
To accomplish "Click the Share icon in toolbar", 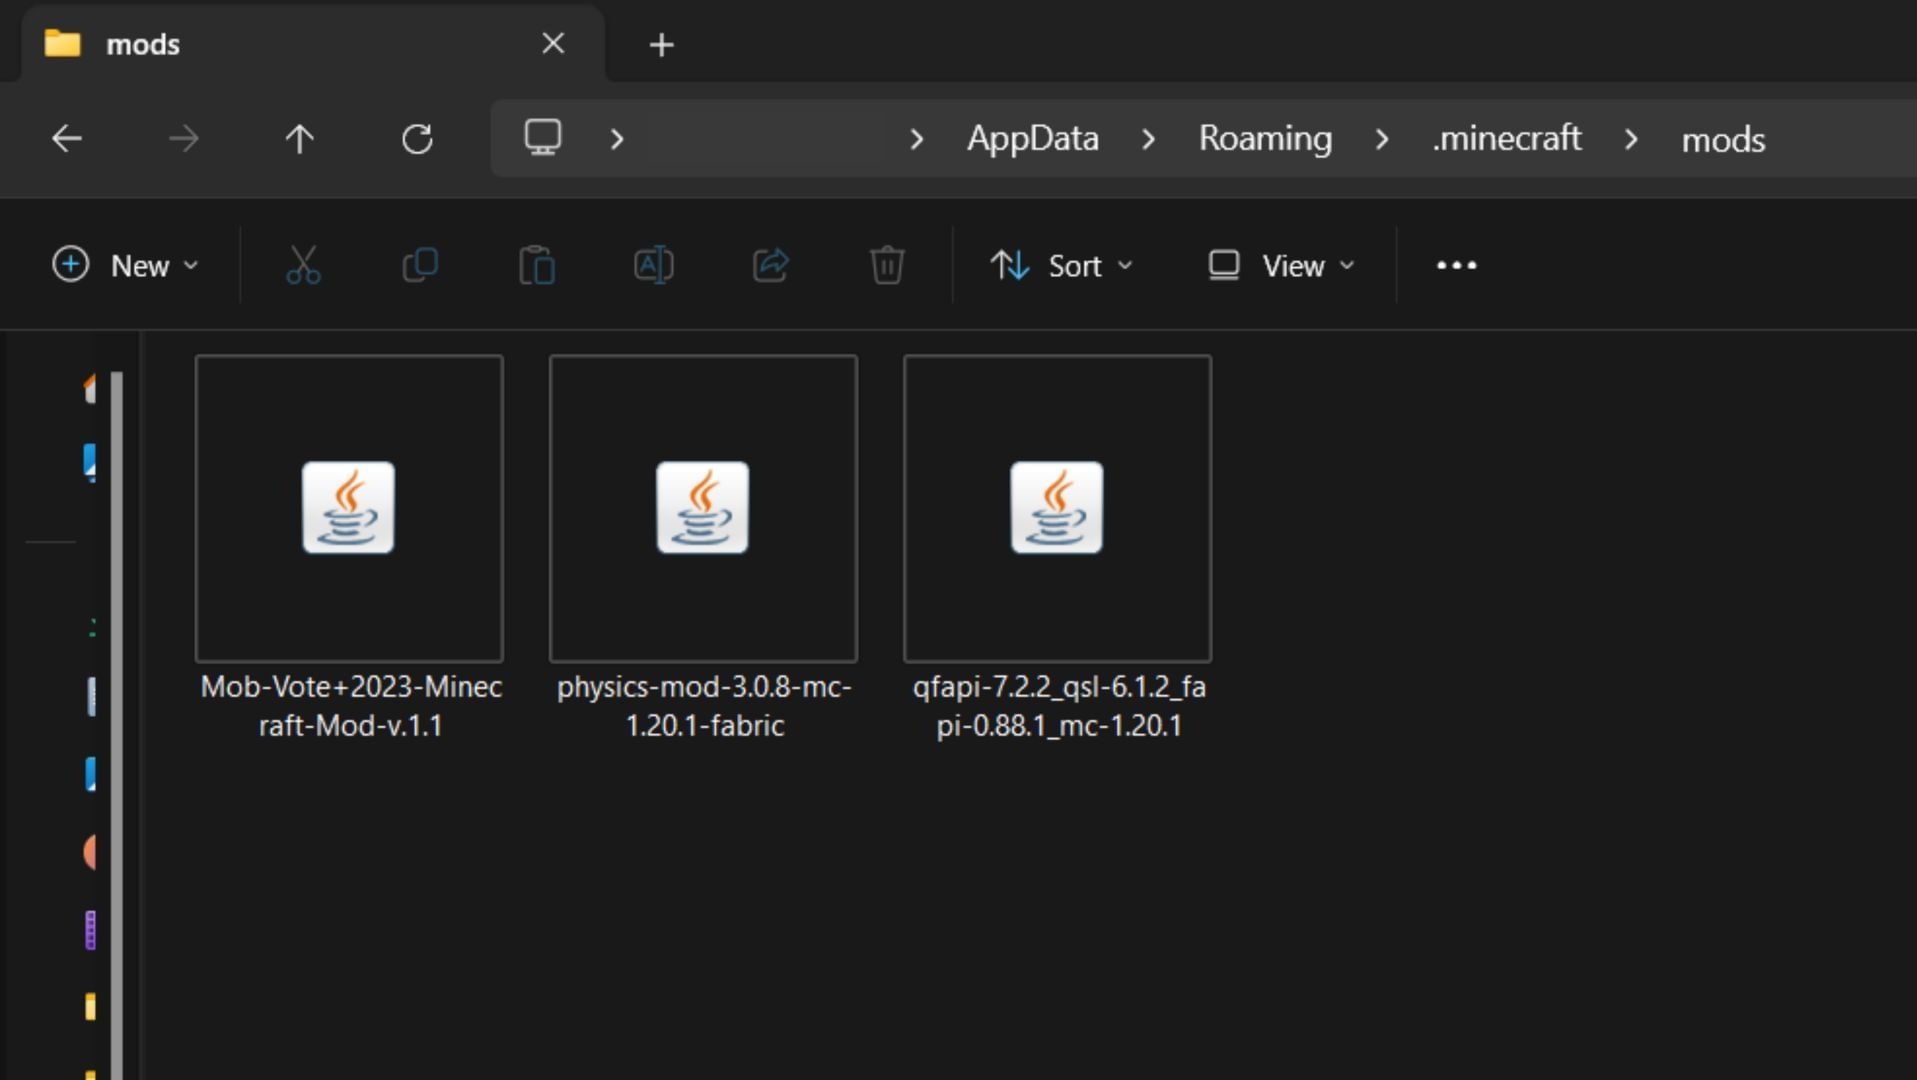I will coord(771,266).
